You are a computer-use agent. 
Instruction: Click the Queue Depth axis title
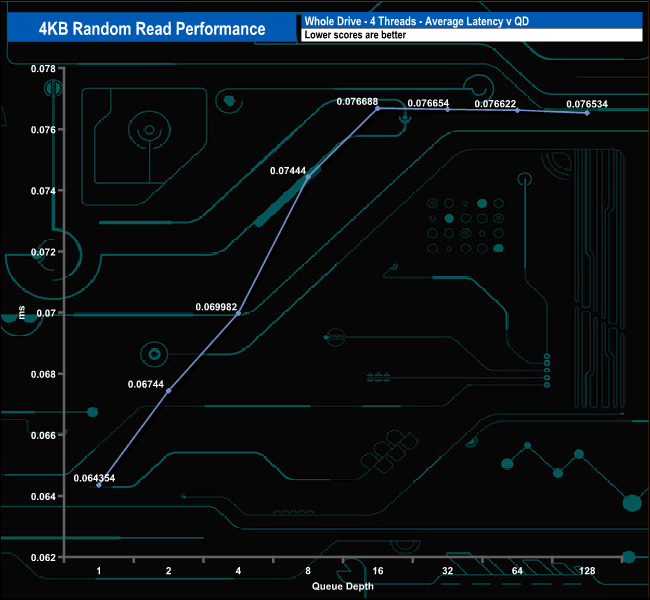(x=342, y=586)
